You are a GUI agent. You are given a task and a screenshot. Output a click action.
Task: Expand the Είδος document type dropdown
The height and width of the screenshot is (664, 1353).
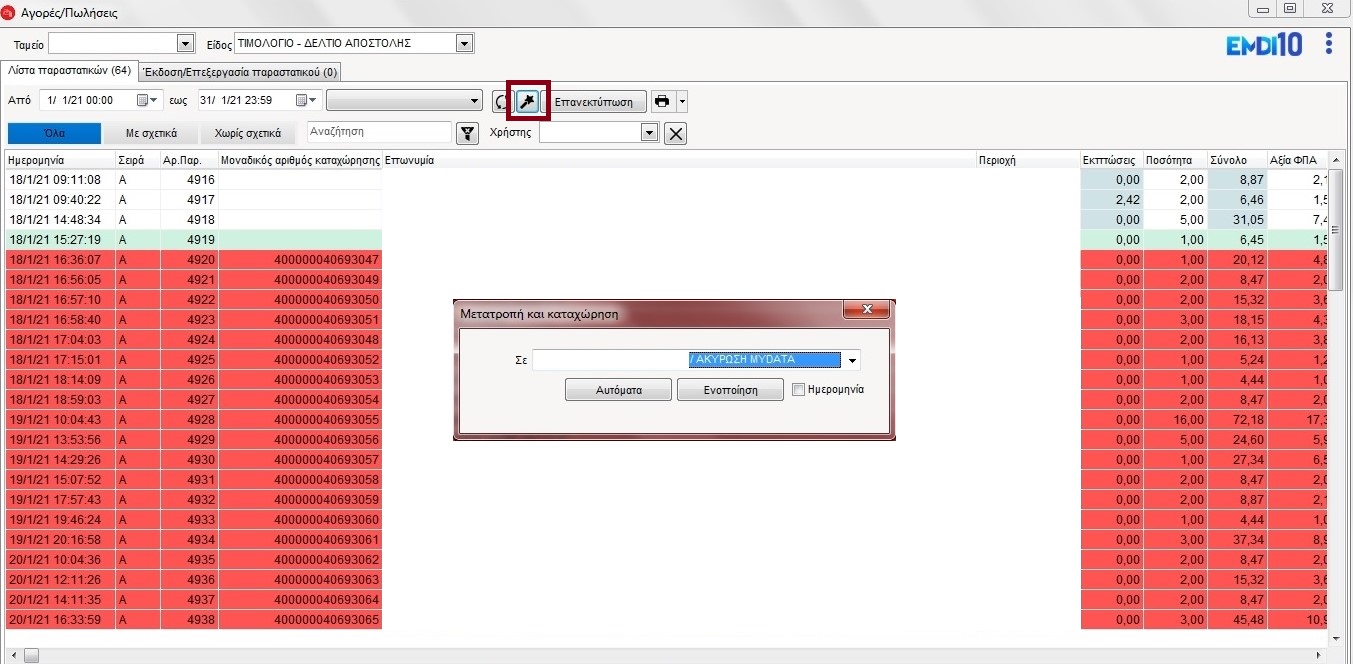click(463, 43)
